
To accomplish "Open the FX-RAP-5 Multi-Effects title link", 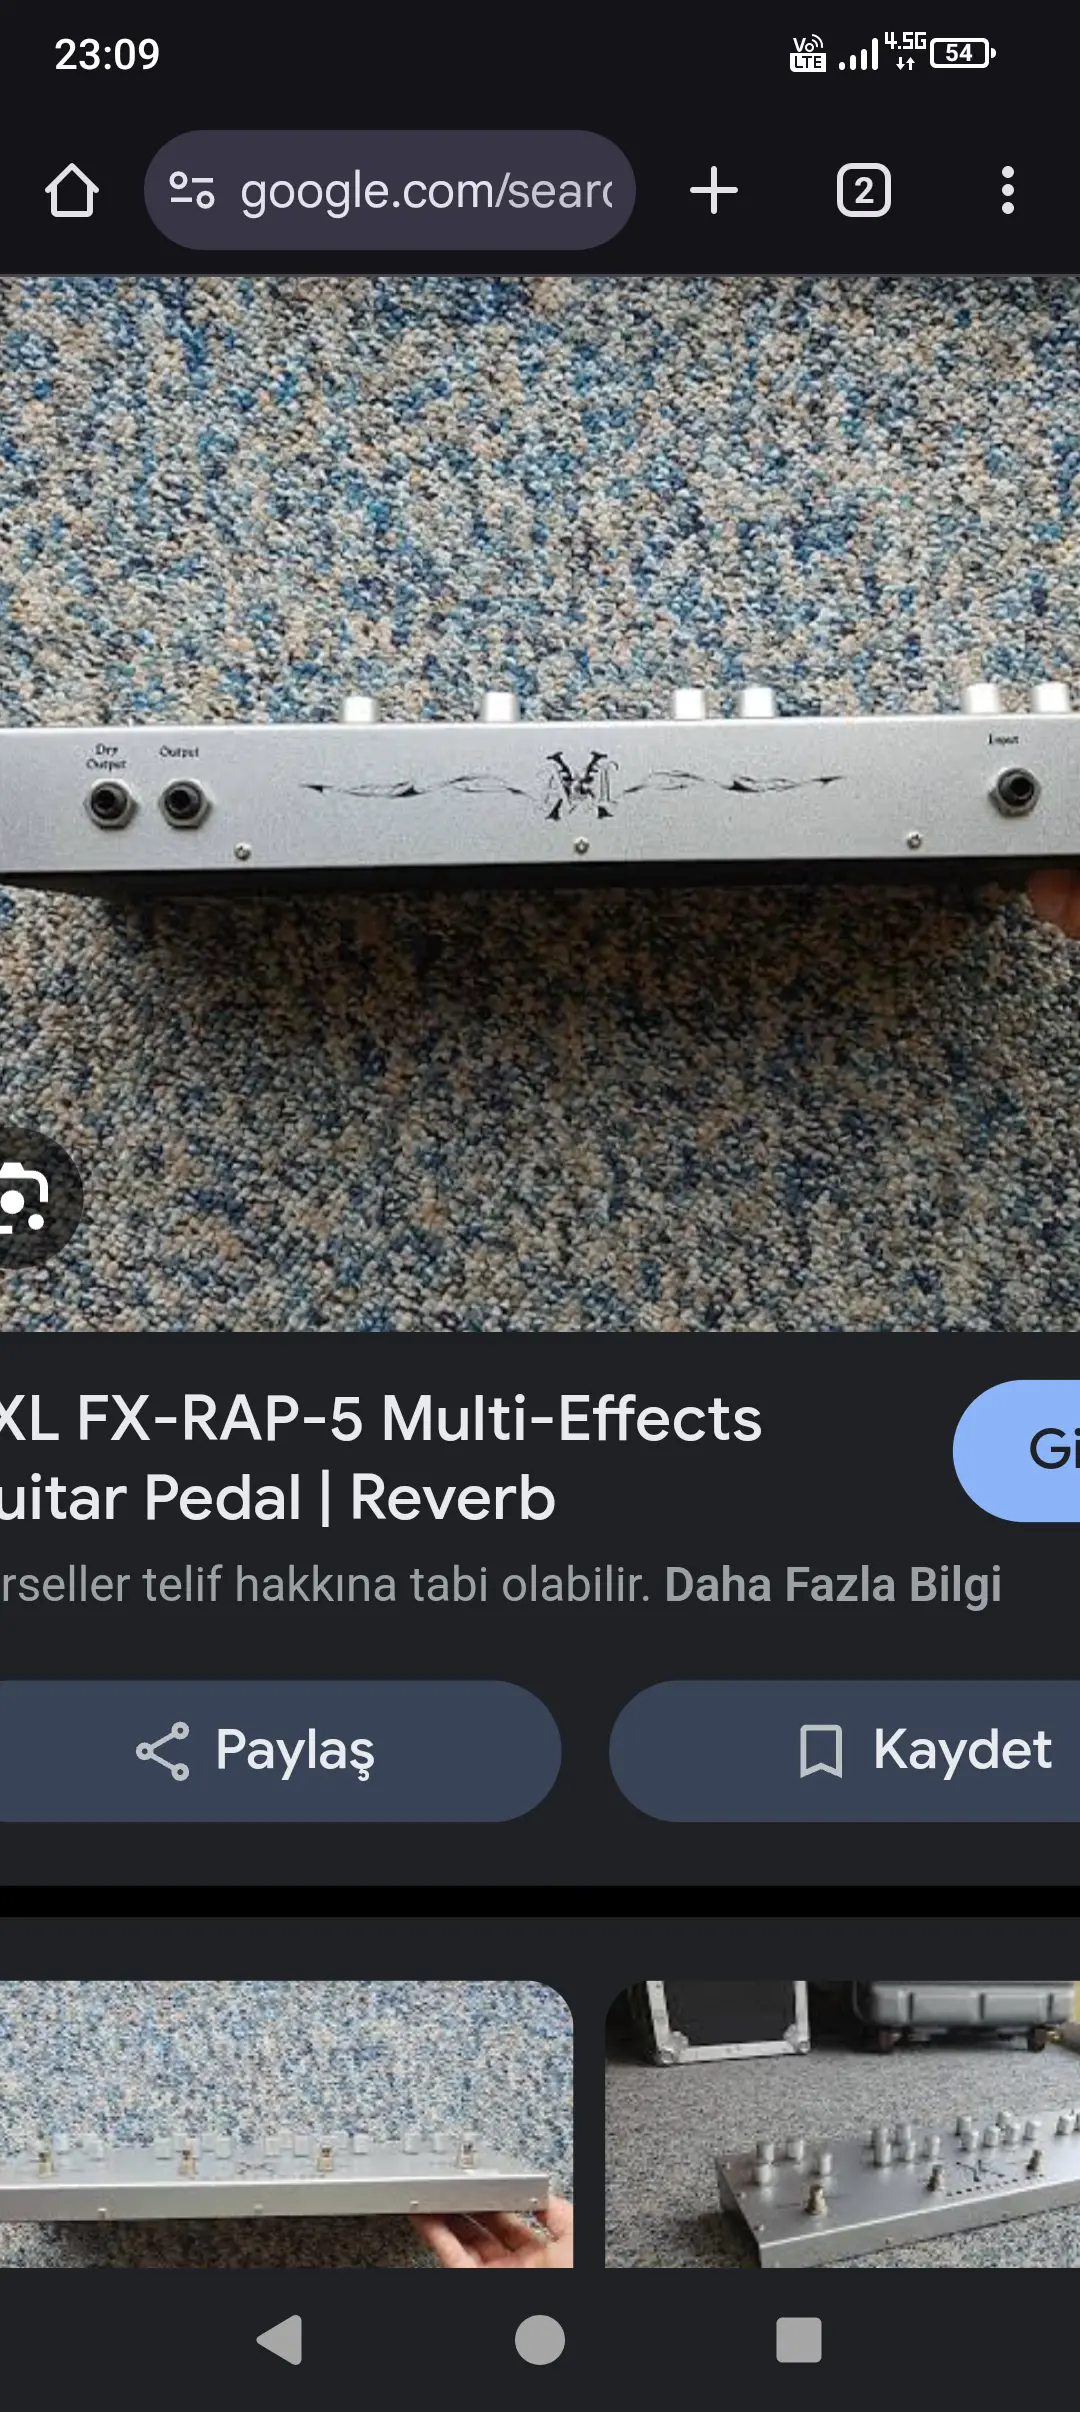I will tap(381, 1458).
